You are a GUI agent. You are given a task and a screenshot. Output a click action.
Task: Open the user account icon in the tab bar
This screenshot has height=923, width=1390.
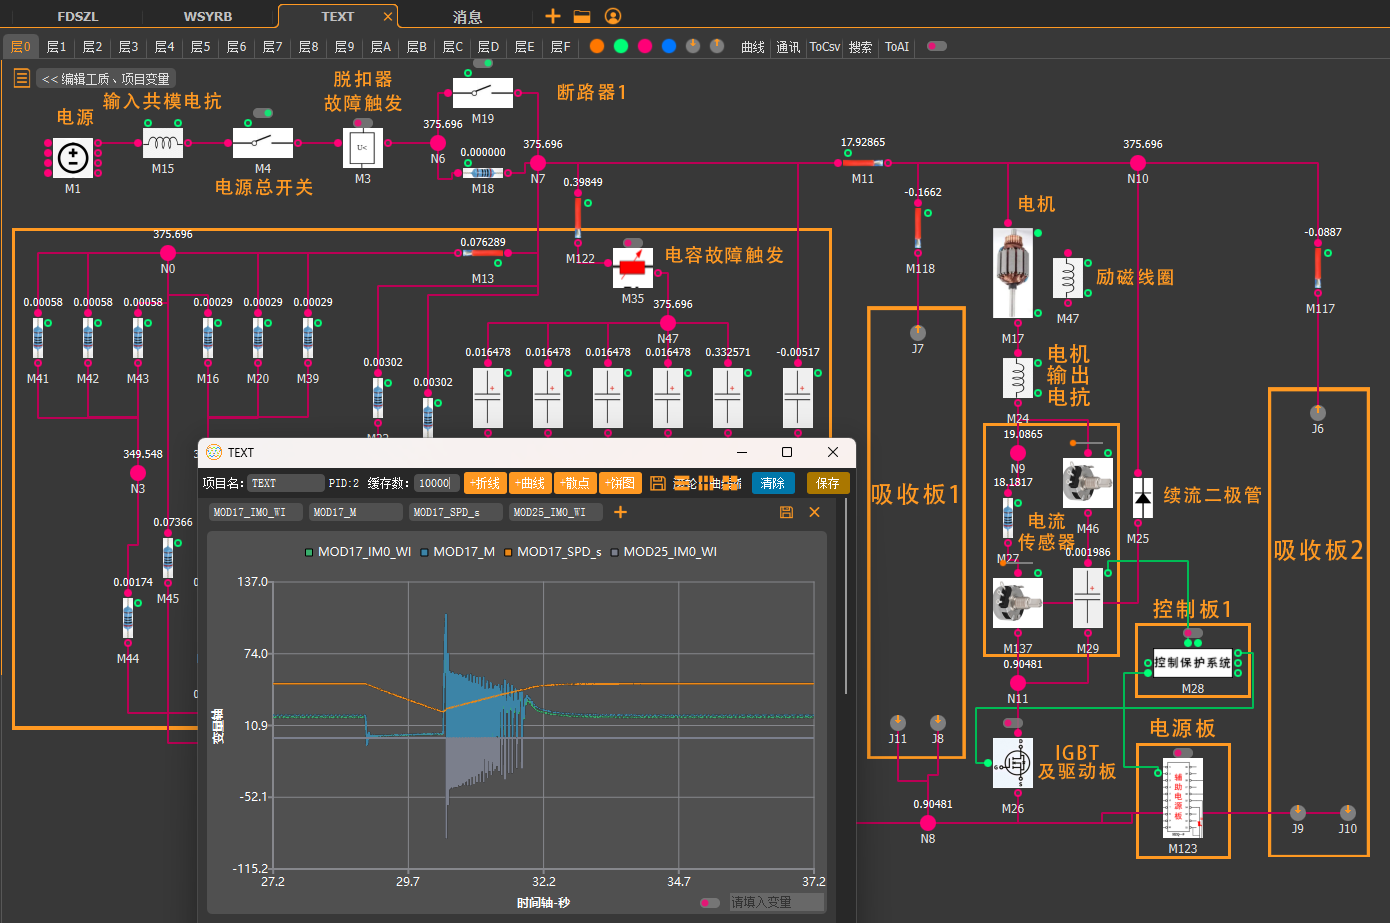[613, 16]
